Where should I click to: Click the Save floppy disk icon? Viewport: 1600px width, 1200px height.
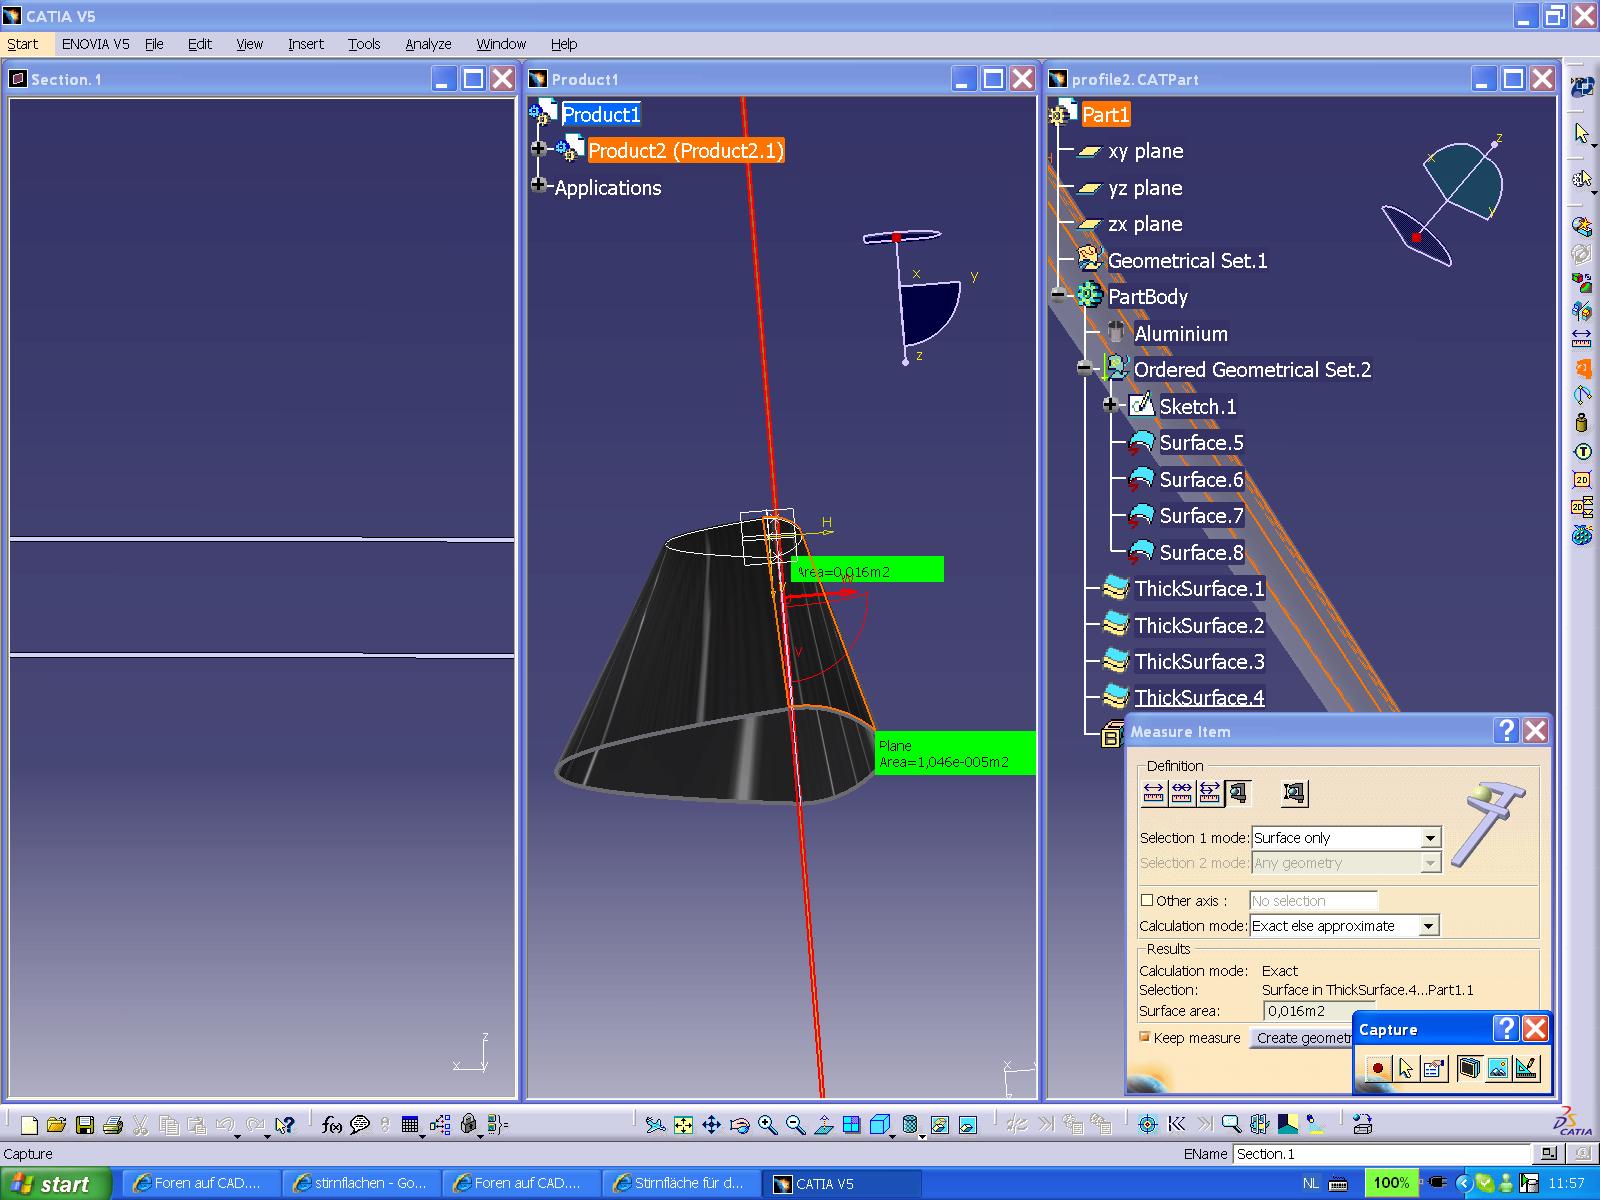pos(85,1125)
